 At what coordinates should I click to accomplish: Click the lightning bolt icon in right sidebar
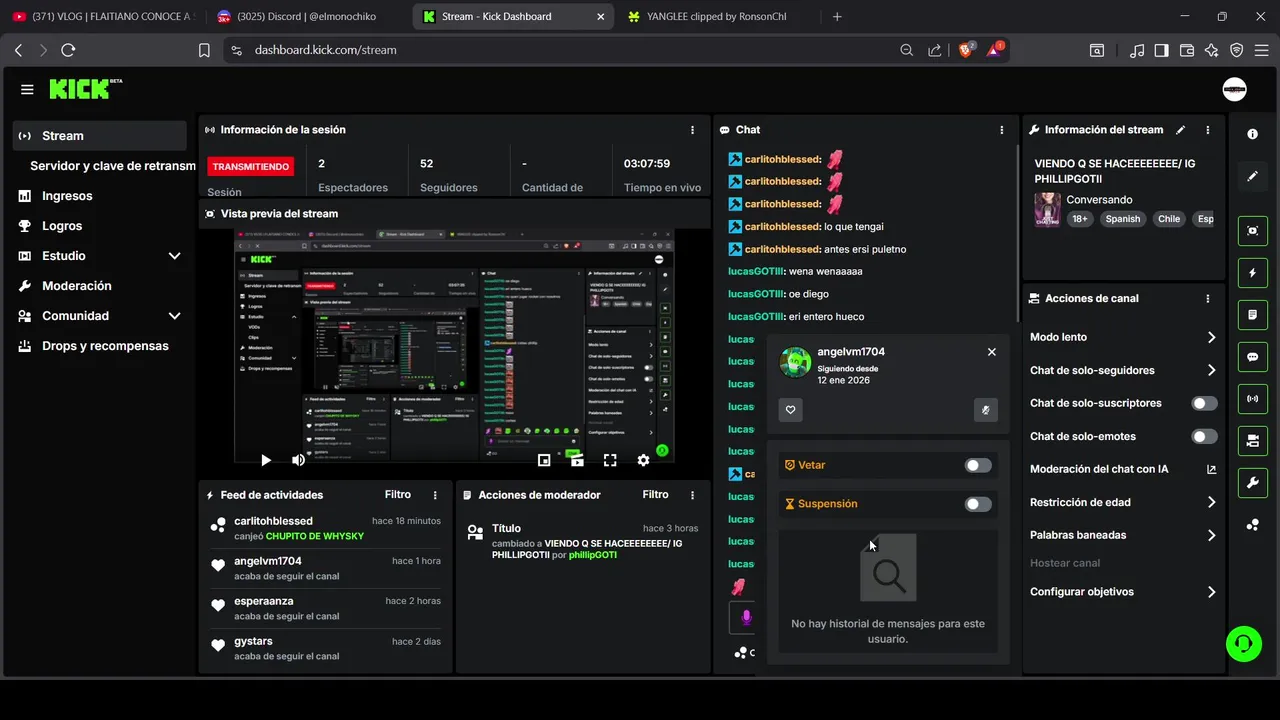(1253, 273)
